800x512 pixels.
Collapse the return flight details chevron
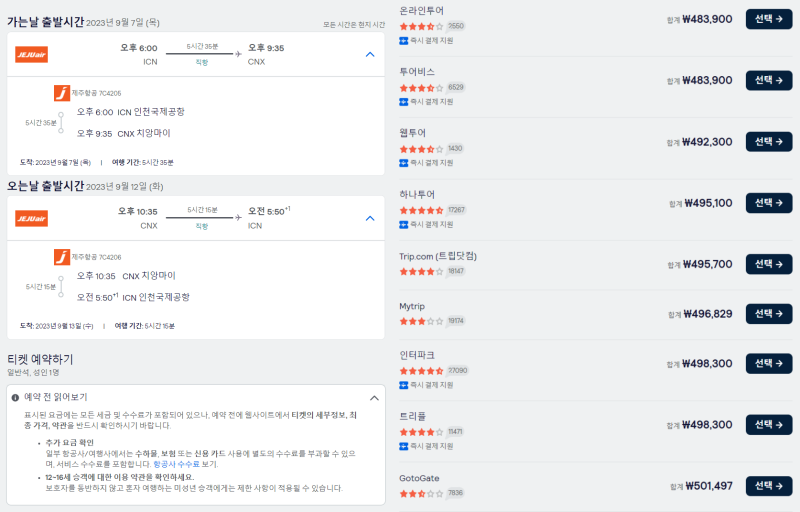coord(370,218)
